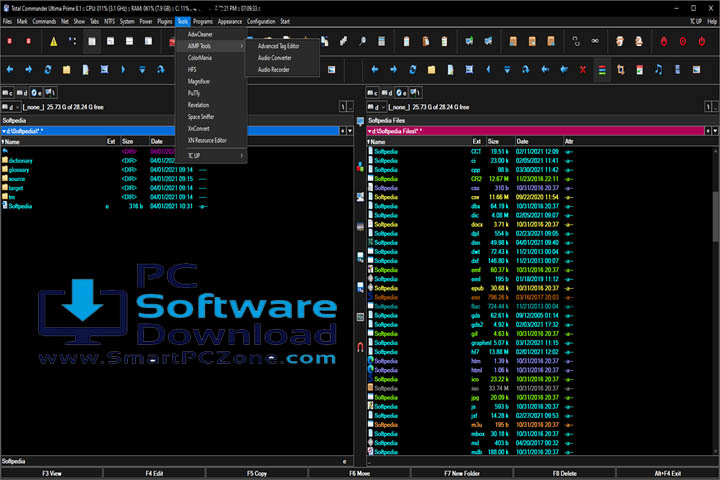This screenshot has width=720, height=480.
Task: Click the red power icon at the toolbar's end
Action: [702, 42]
